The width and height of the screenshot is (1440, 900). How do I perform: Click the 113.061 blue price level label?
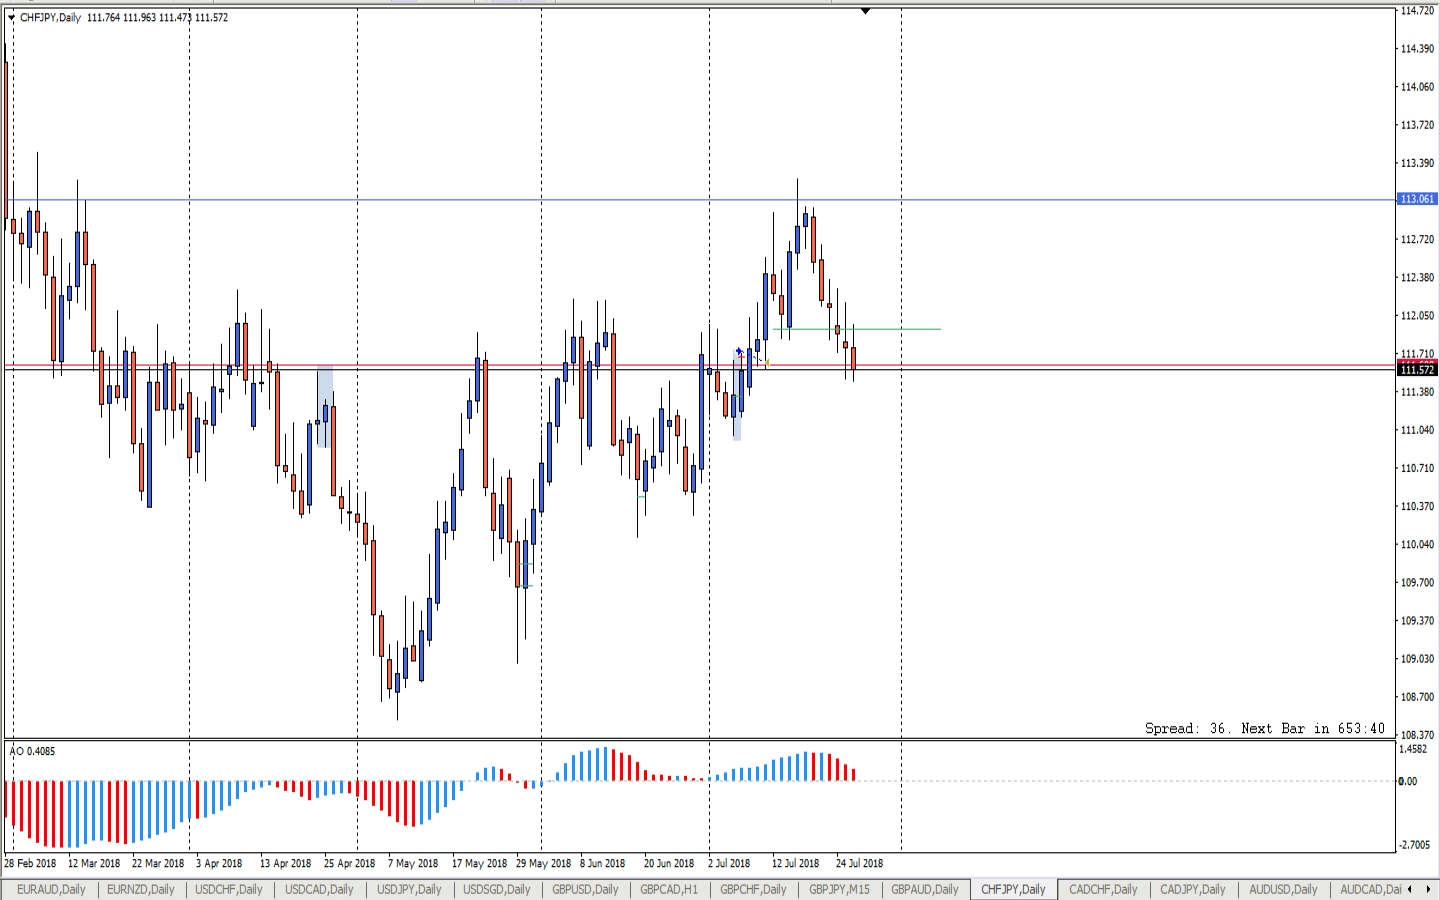click(1416, 199)
